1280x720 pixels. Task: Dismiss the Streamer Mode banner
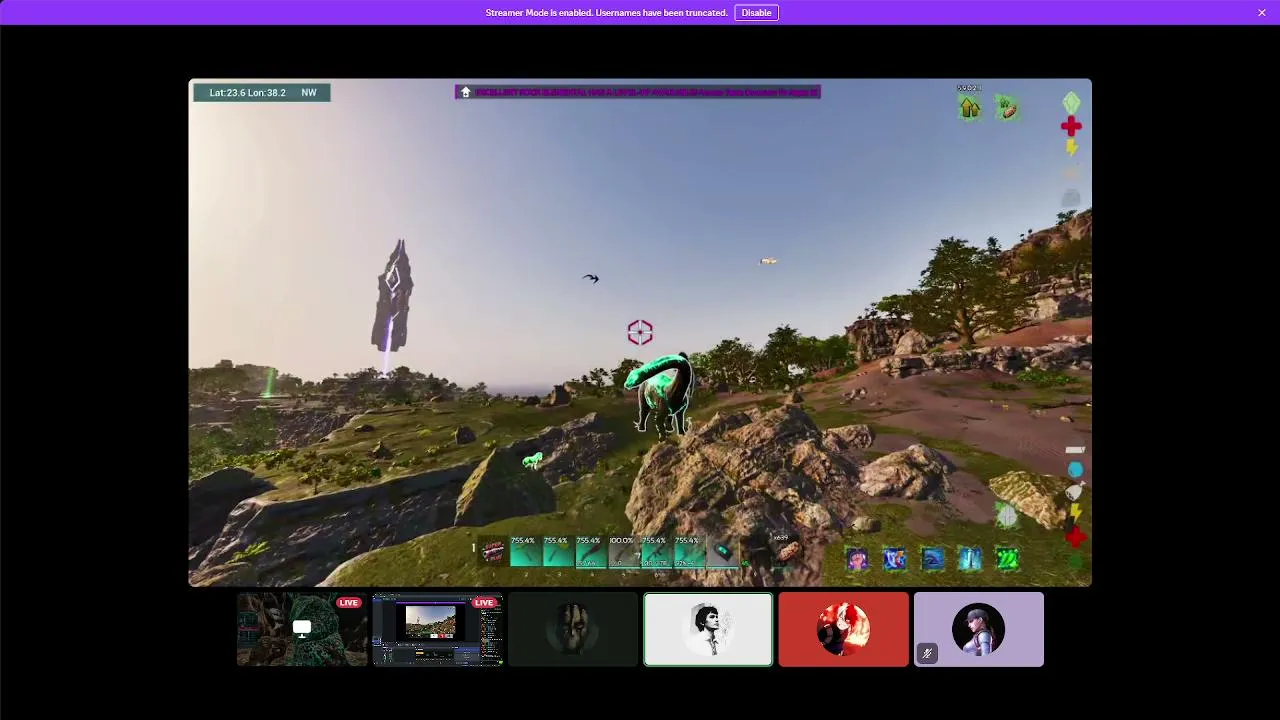(x=1262, y=13)
